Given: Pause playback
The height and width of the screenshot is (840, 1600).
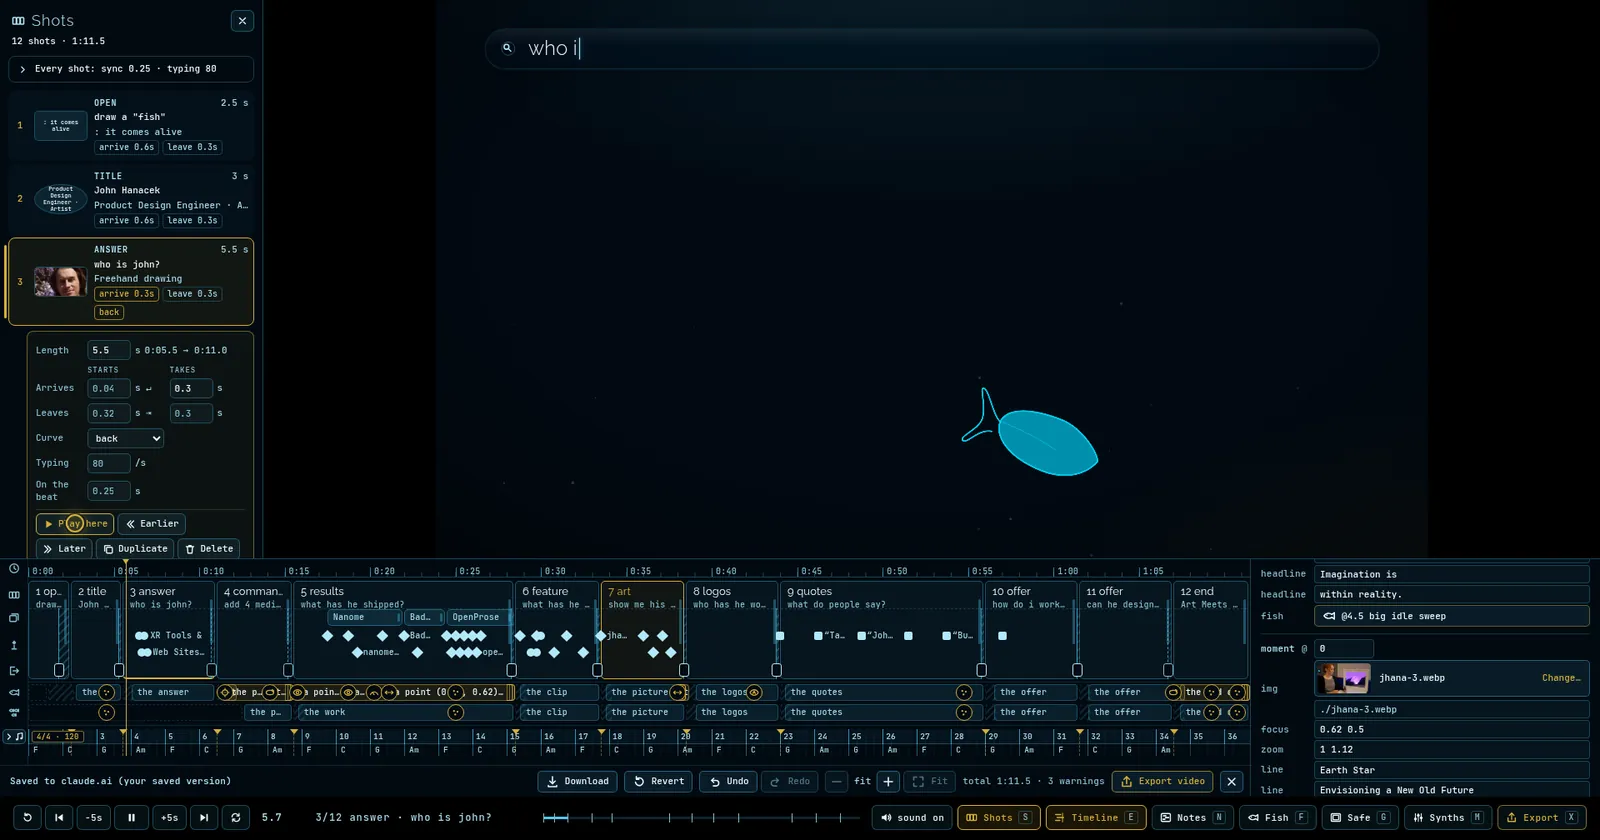Looking at the screenshot, I should pos(131,817).
